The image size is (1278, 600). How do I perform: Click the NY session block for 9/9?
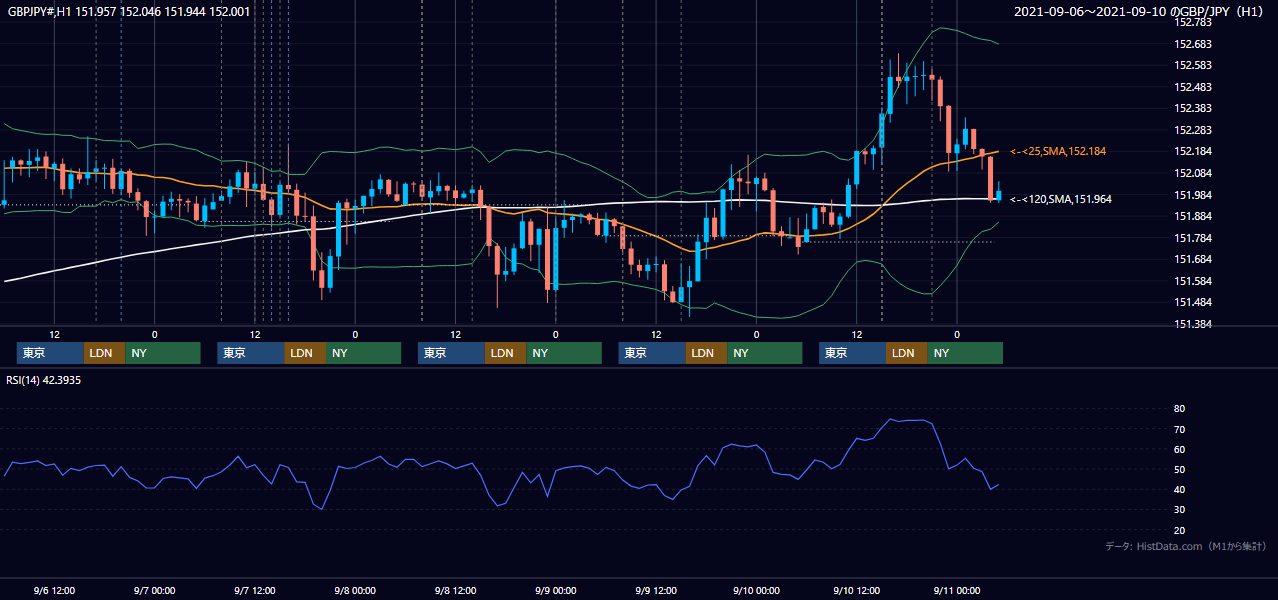765,353
